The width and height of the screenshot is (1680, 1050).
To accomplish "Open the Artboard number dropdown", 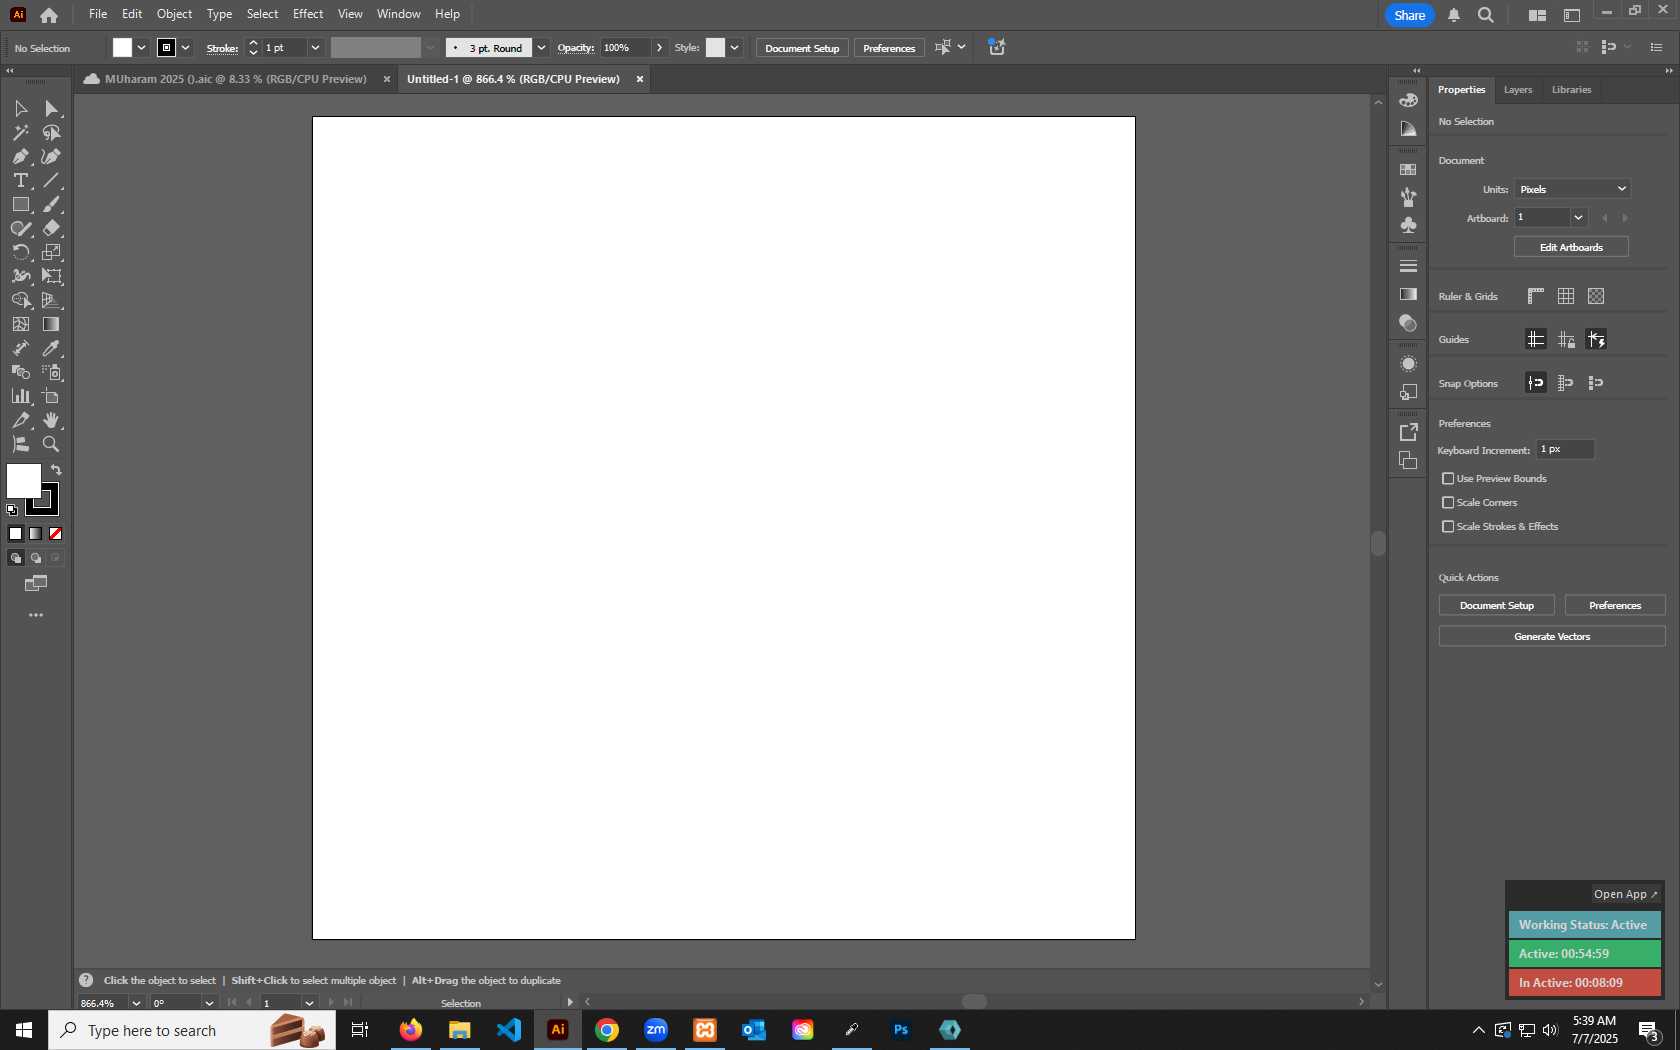I will [x=1578, y=218].
